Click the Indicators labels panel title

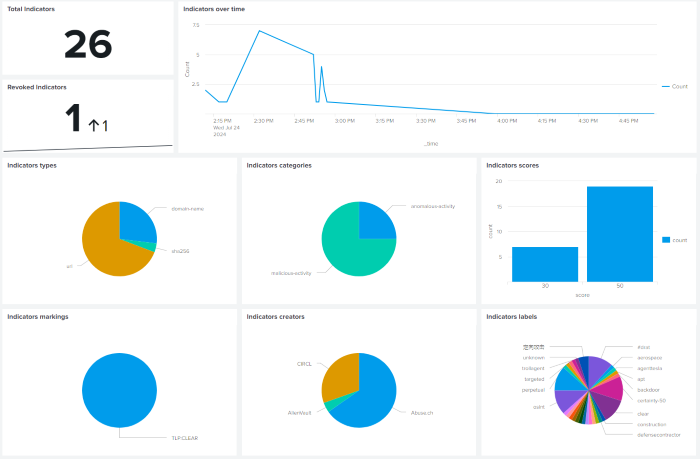[x=512, y=317]
